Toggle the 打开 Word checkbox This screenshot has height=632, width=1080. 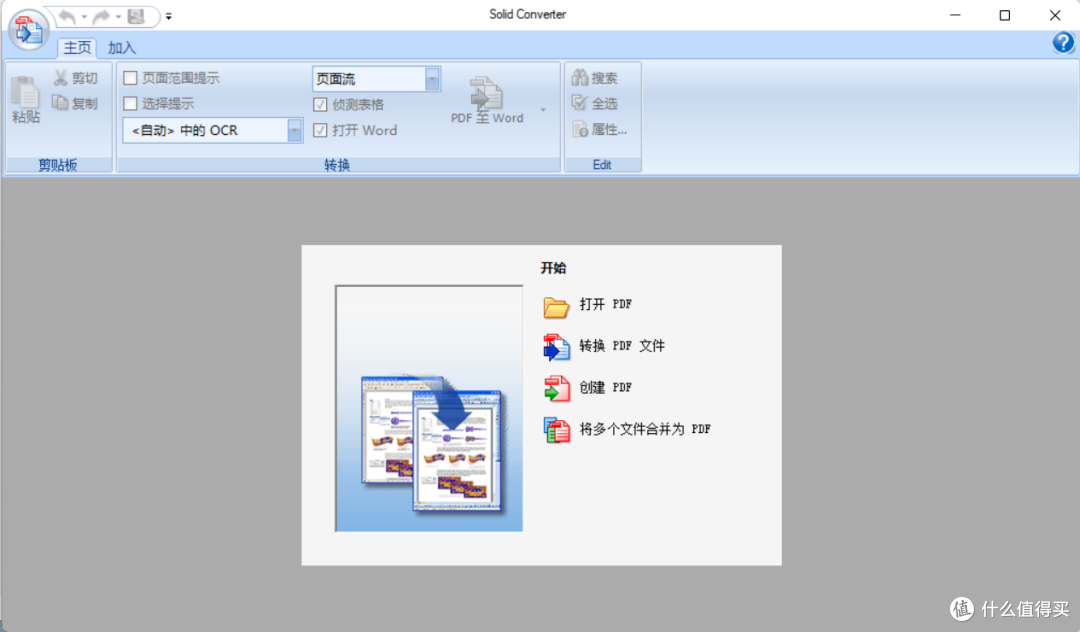tap(320, 130)
